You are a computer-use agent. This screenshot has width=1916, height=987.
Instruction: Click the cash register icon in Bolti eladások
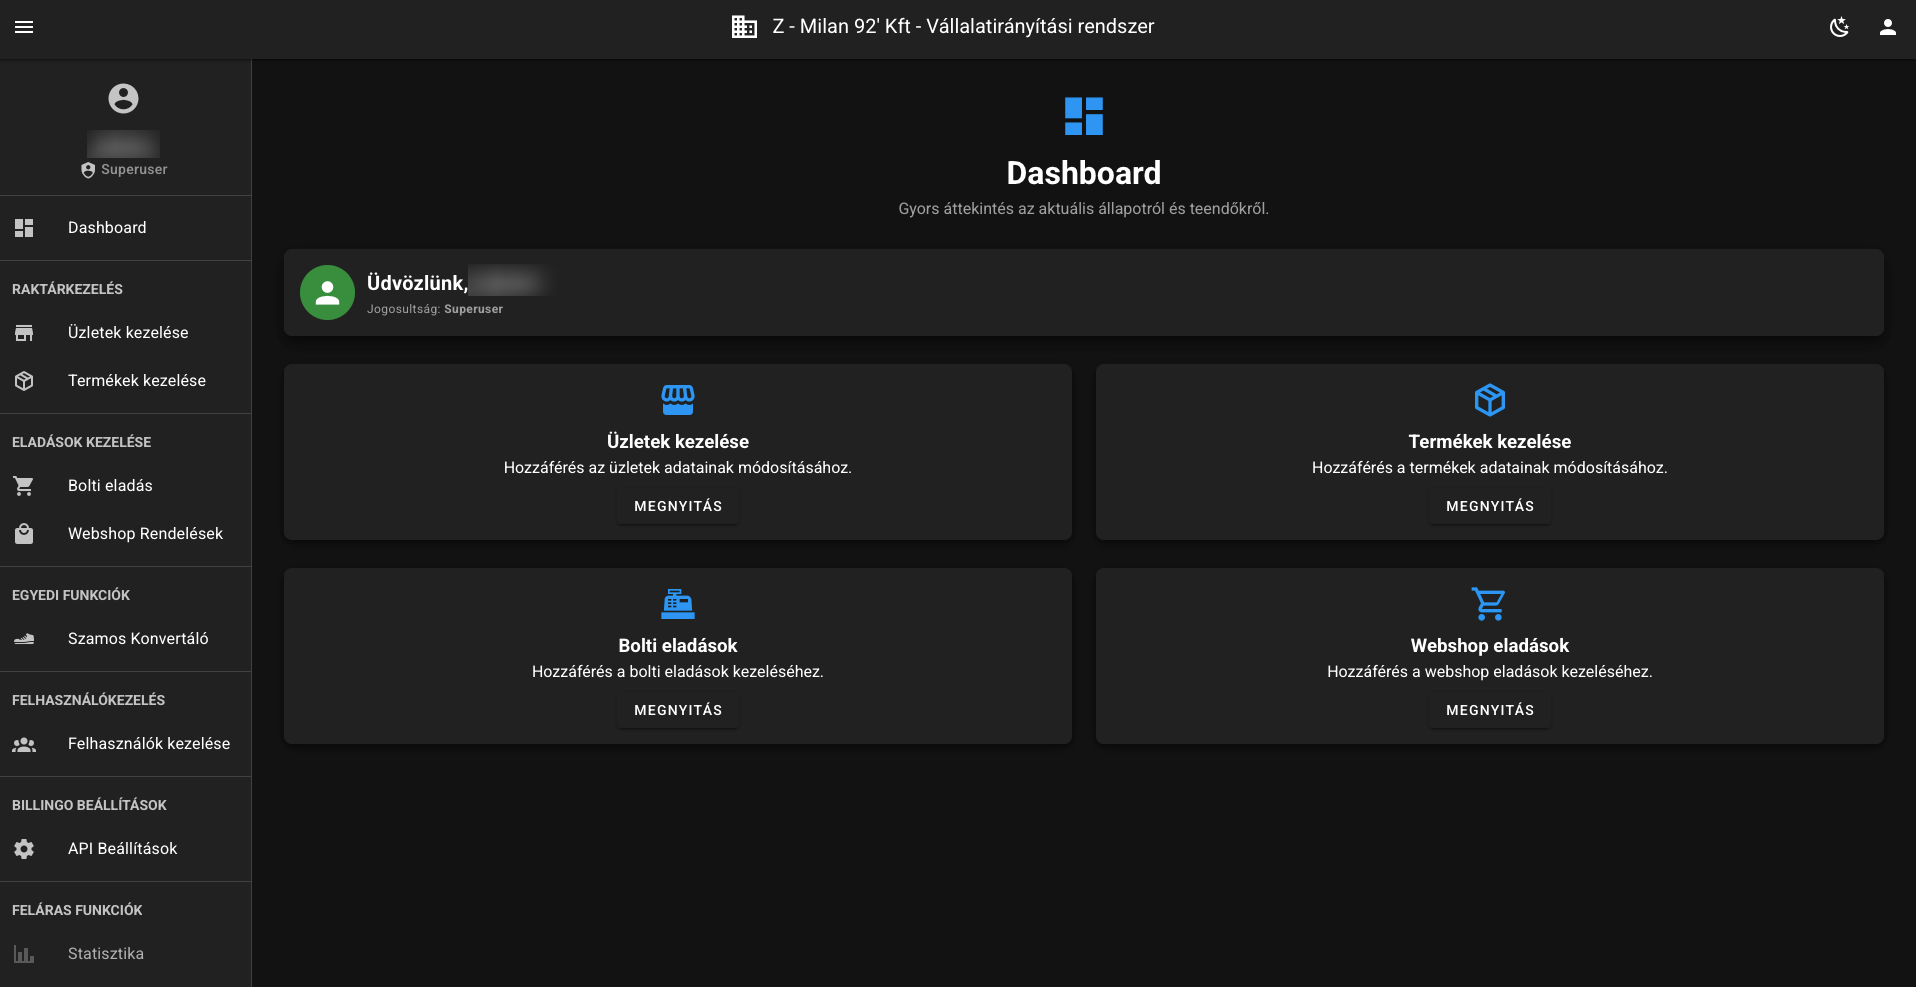[677, 604]
